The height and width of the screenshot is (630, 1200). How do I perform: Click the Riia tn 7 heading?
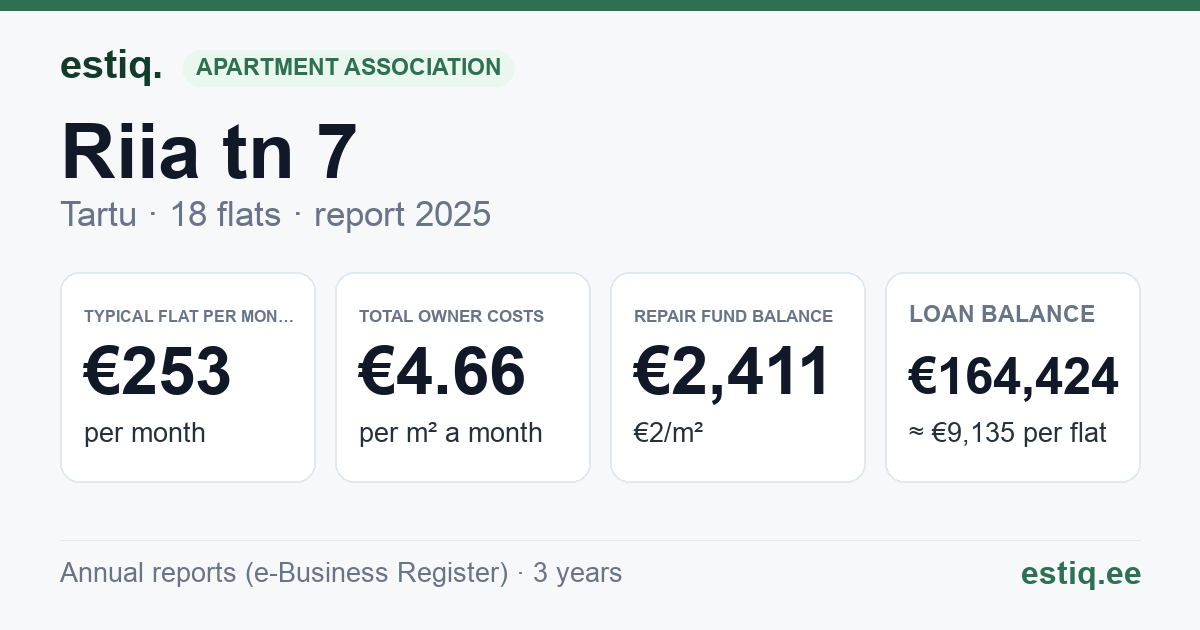pyautogui.click(x=209, y=152)
